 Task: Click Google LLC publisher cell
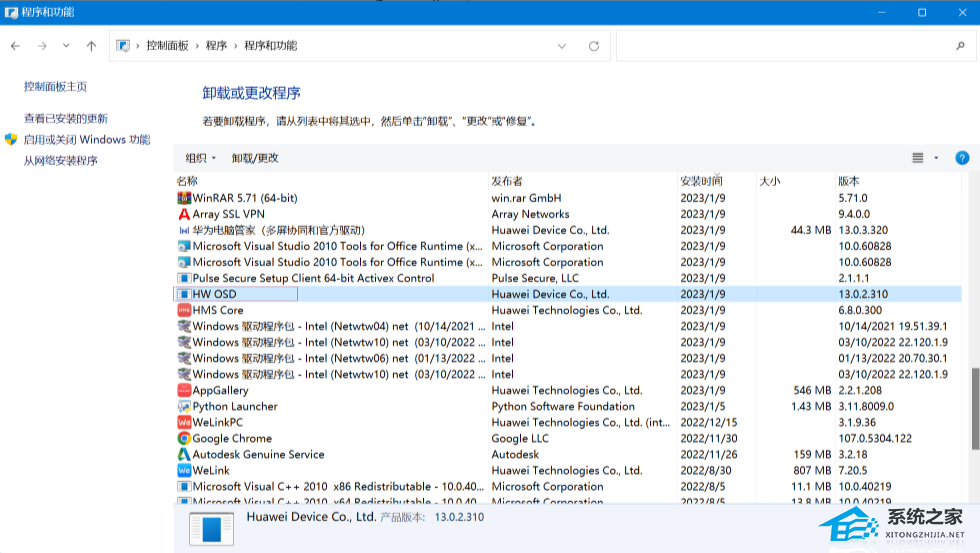click(520, 439)
